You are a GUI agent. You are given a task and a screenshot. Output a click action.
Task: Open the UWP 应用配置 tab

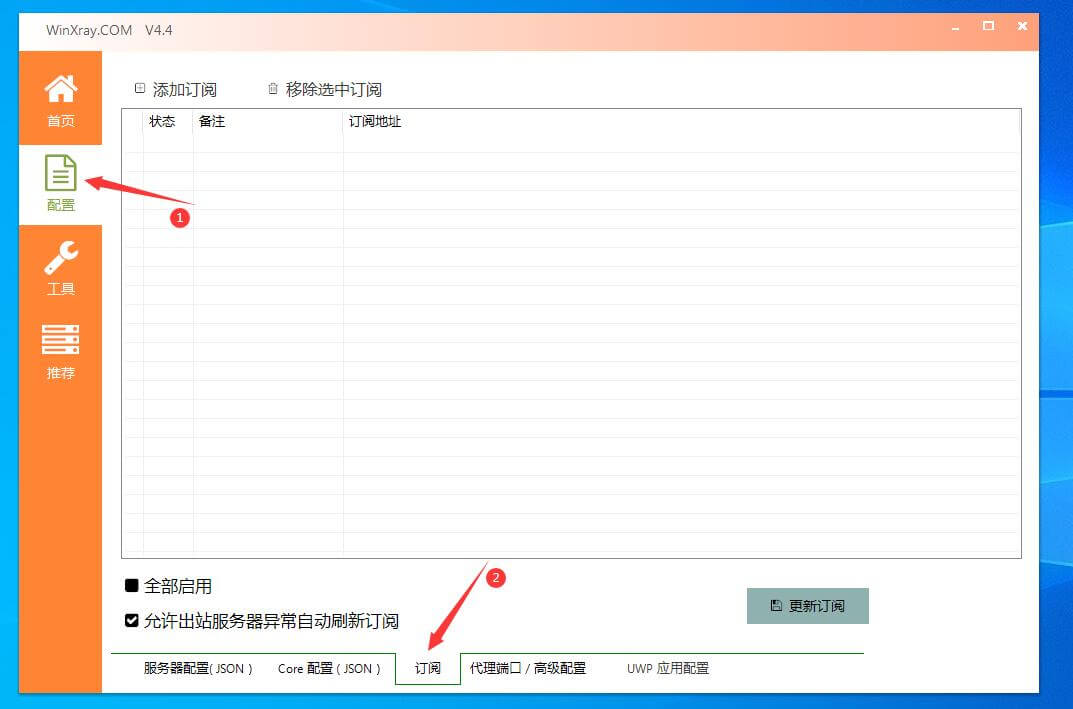point(668,669)
